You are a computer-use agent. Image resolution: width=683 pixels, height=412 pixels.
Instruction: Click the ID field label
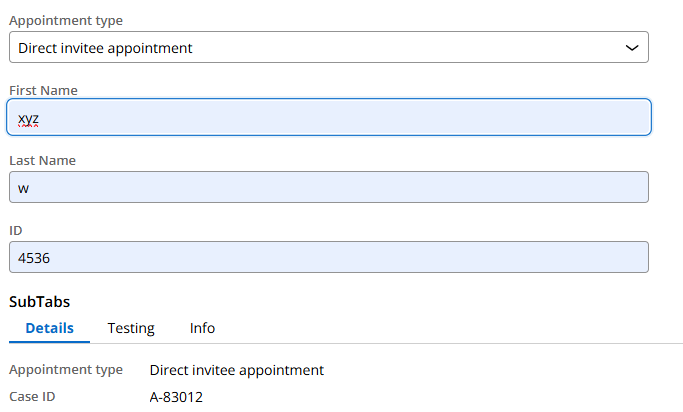click(16, 230)
